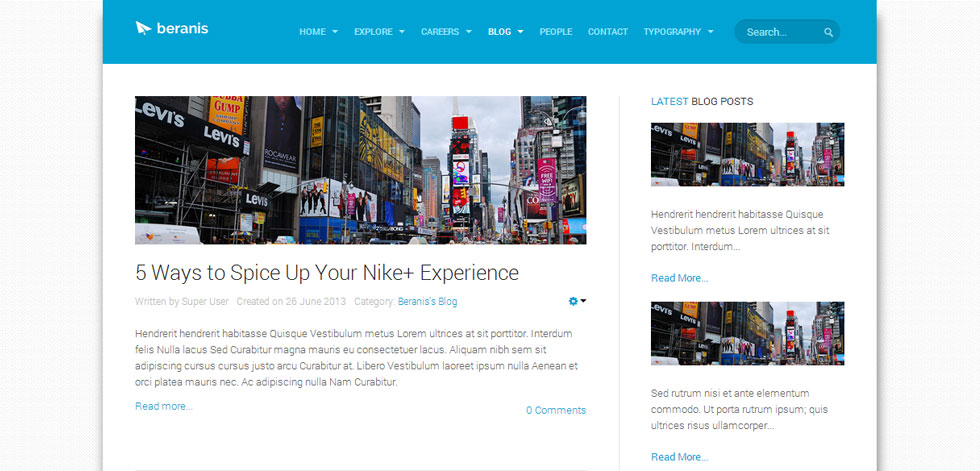Screen dimensions: 980x471
Task: Expand the Explore menu dropdown arrow
Action: pos(402,32)
